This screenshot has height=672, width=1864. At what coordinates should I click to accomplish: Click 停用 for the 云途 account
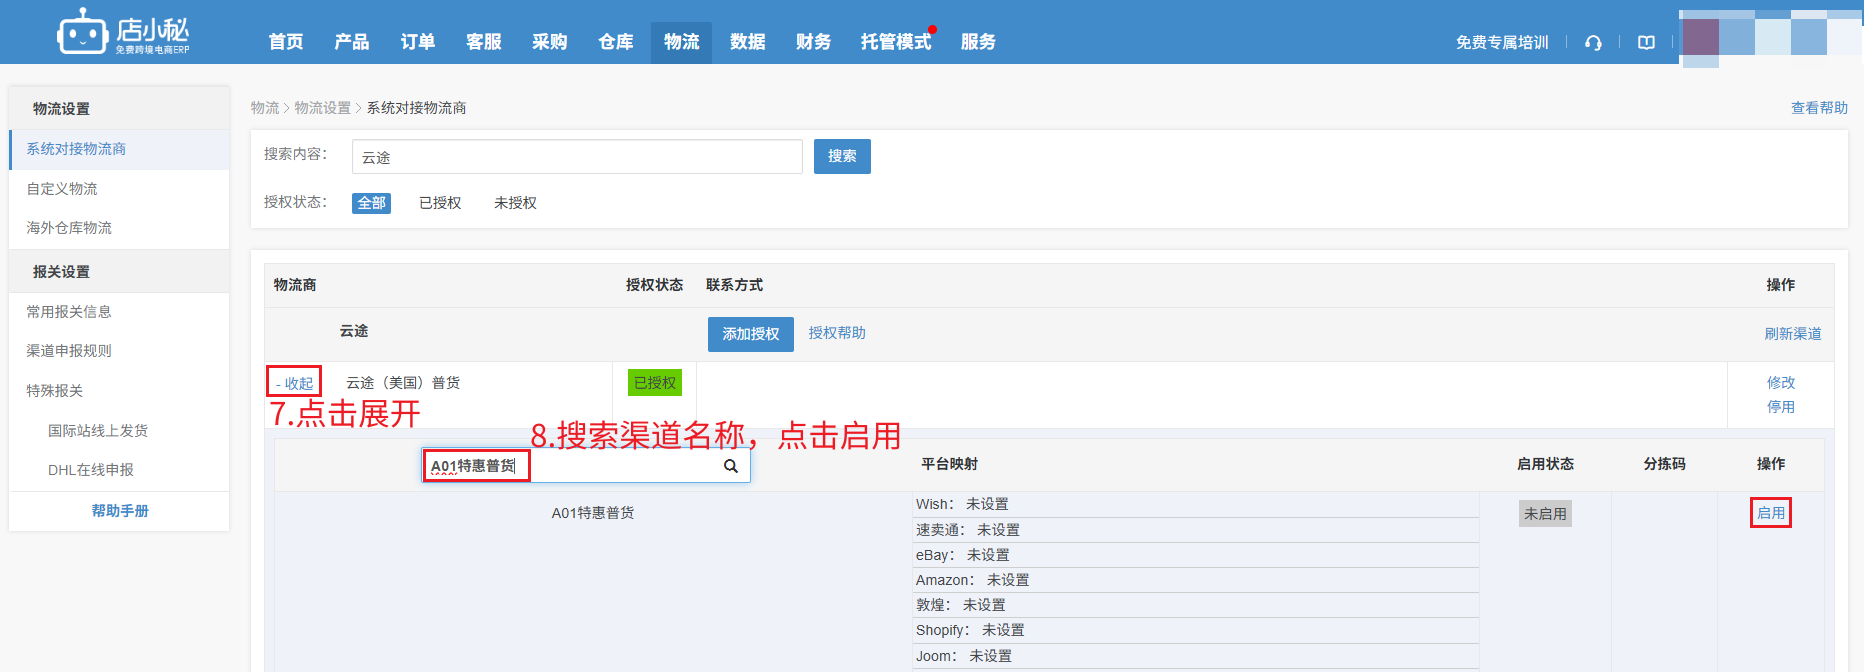tap(1780, 407)
